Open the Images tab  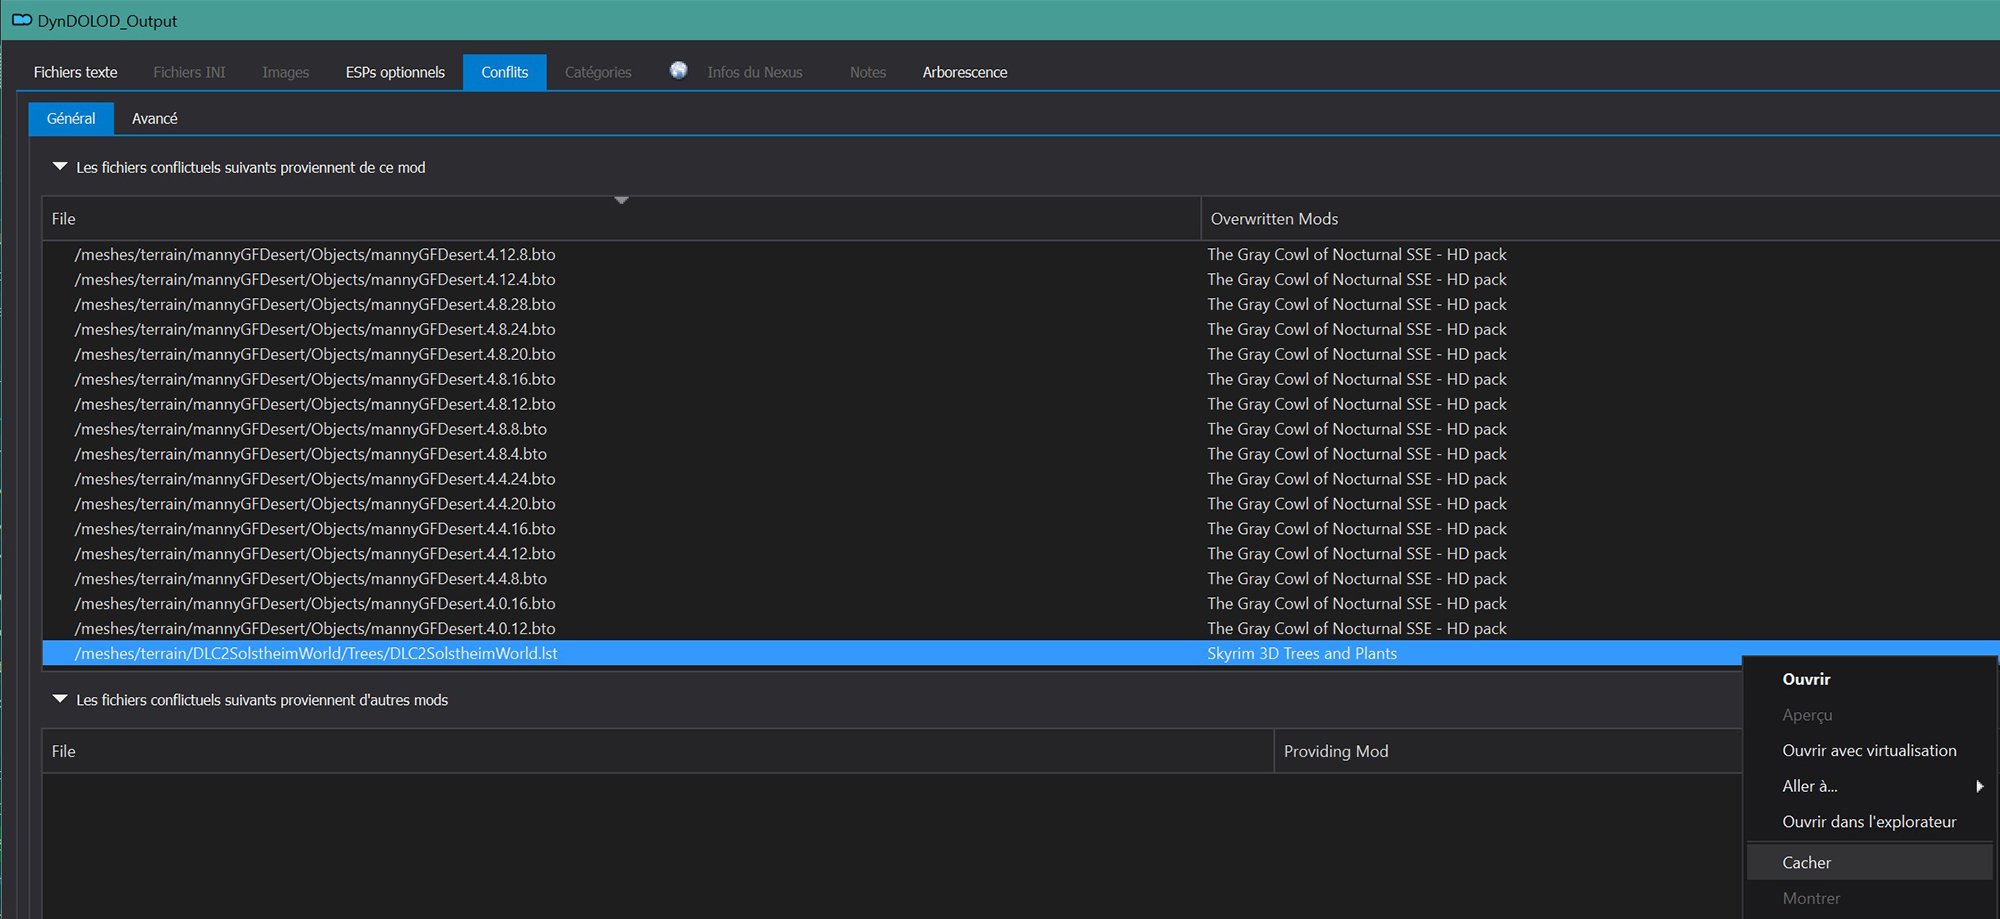285,72
